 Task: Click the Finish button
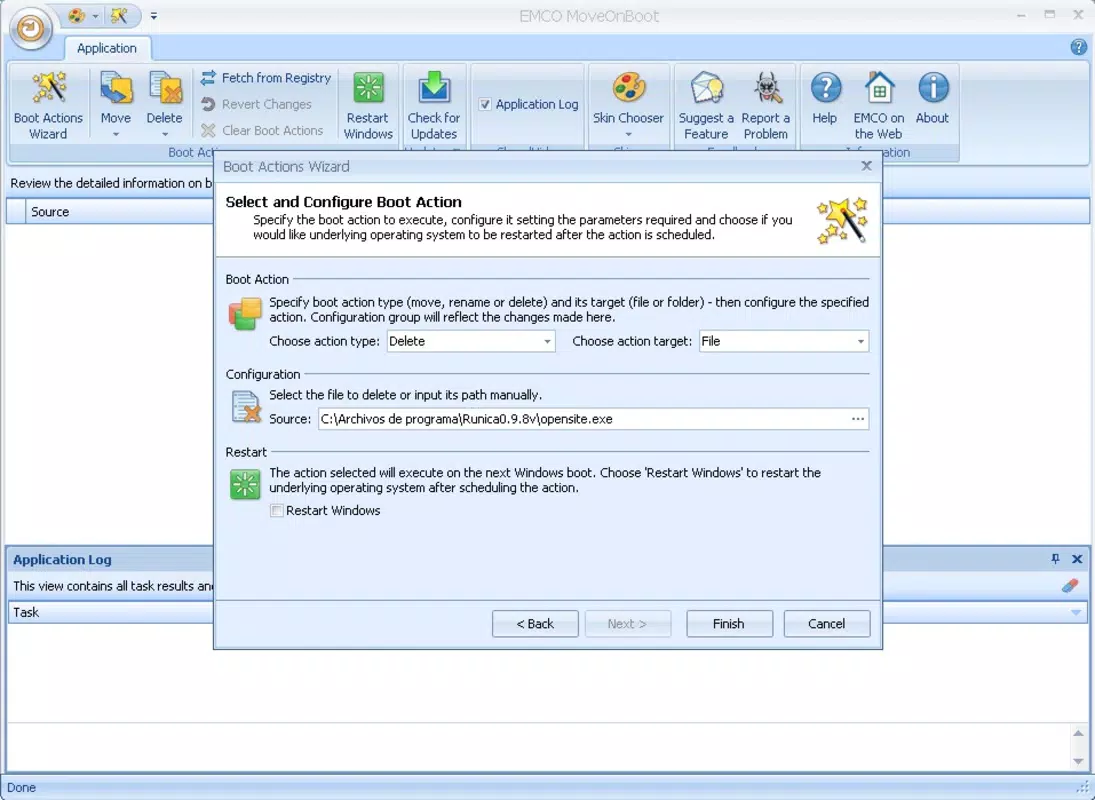pos(729,623)
